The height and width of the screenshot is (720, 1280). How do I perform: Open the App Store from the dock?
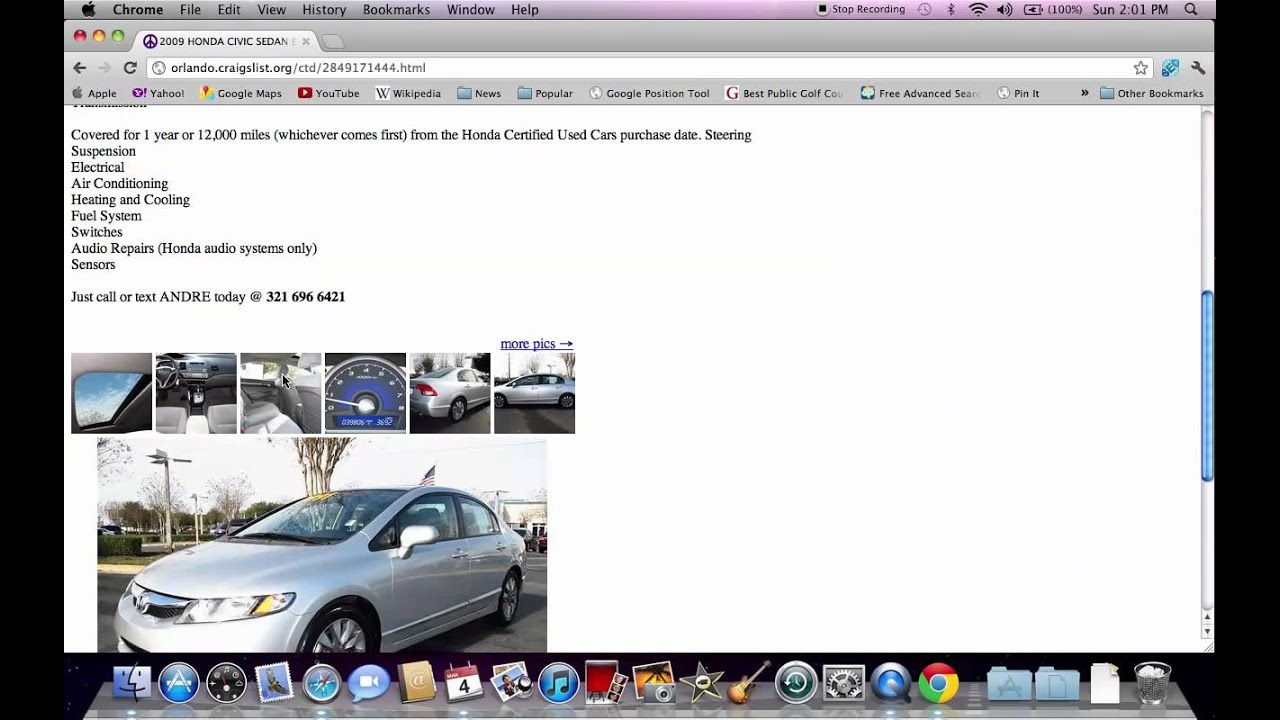(179, 683)
